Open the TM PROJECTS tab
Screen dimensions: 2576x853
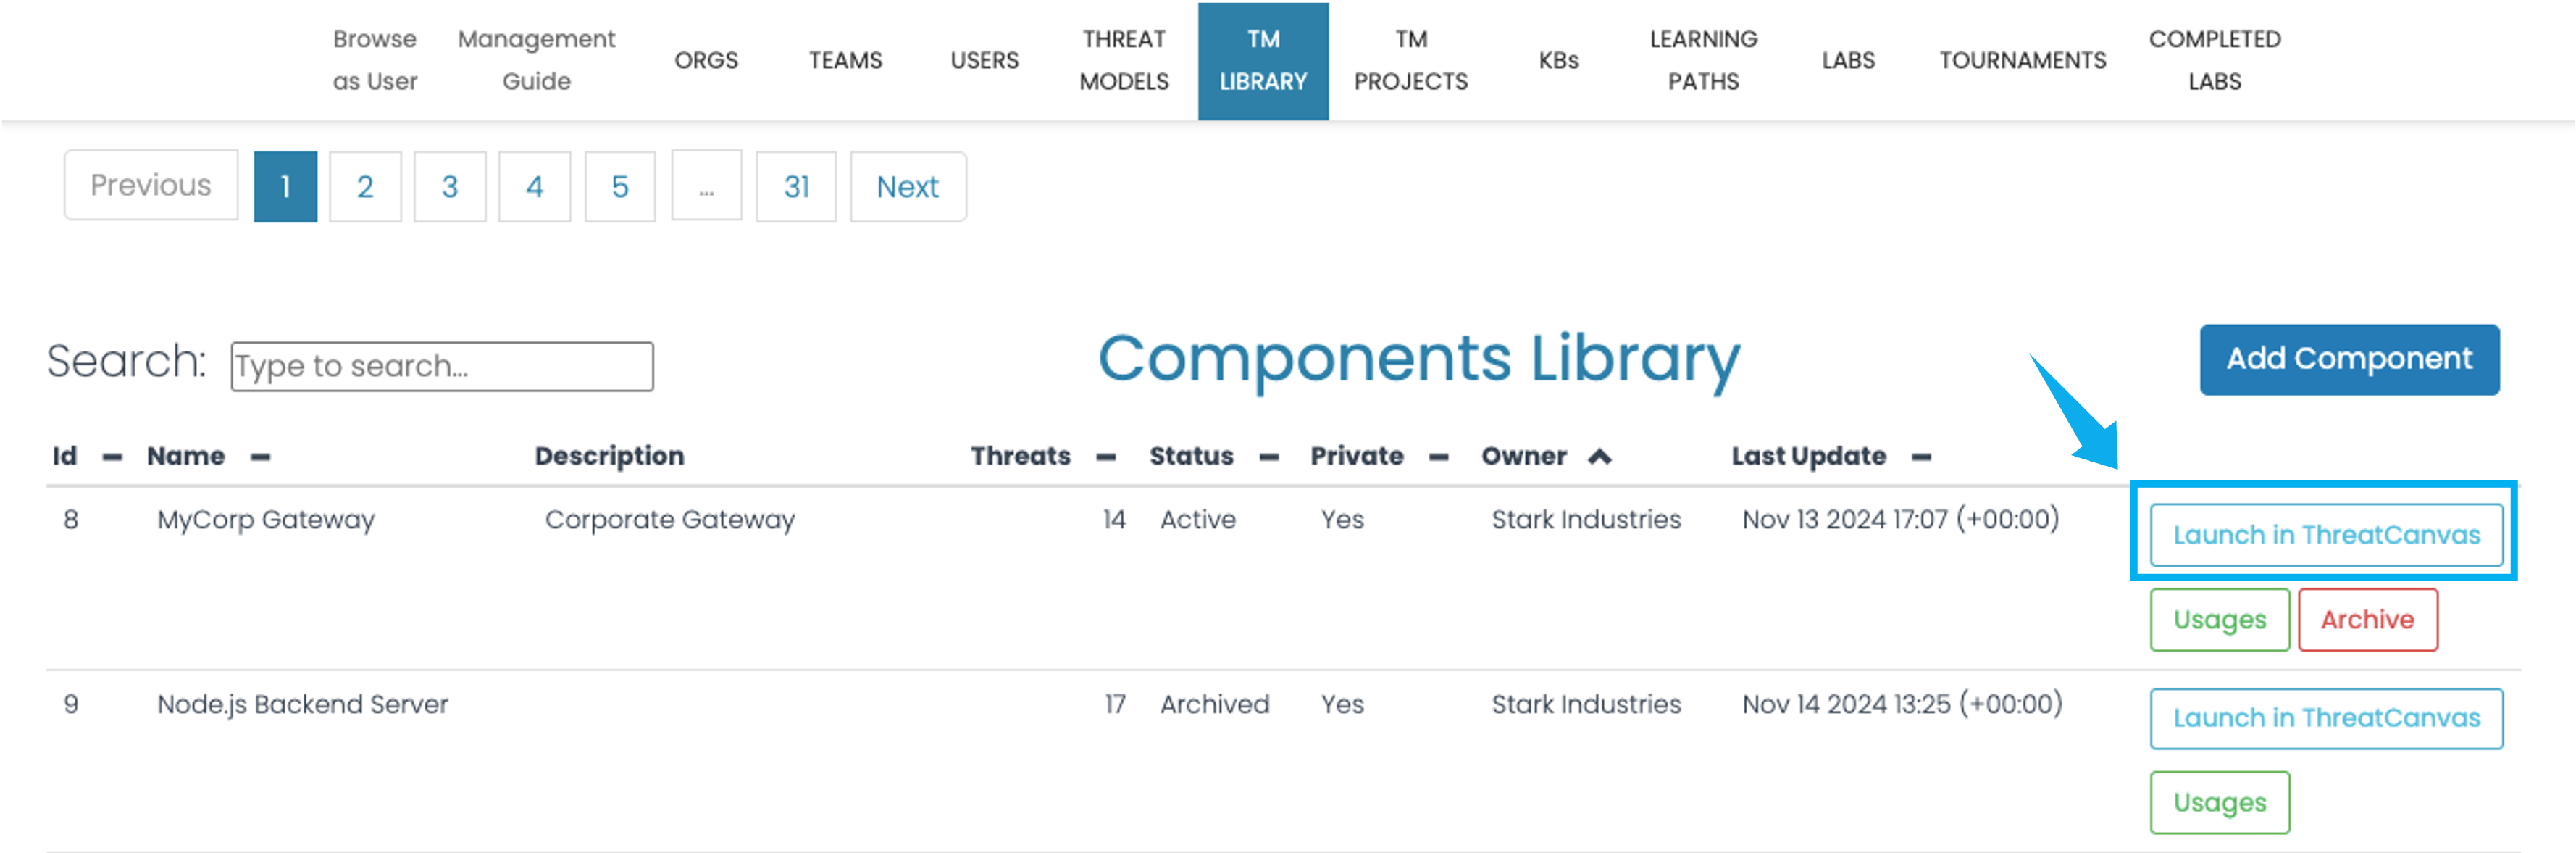[1410, 60]
